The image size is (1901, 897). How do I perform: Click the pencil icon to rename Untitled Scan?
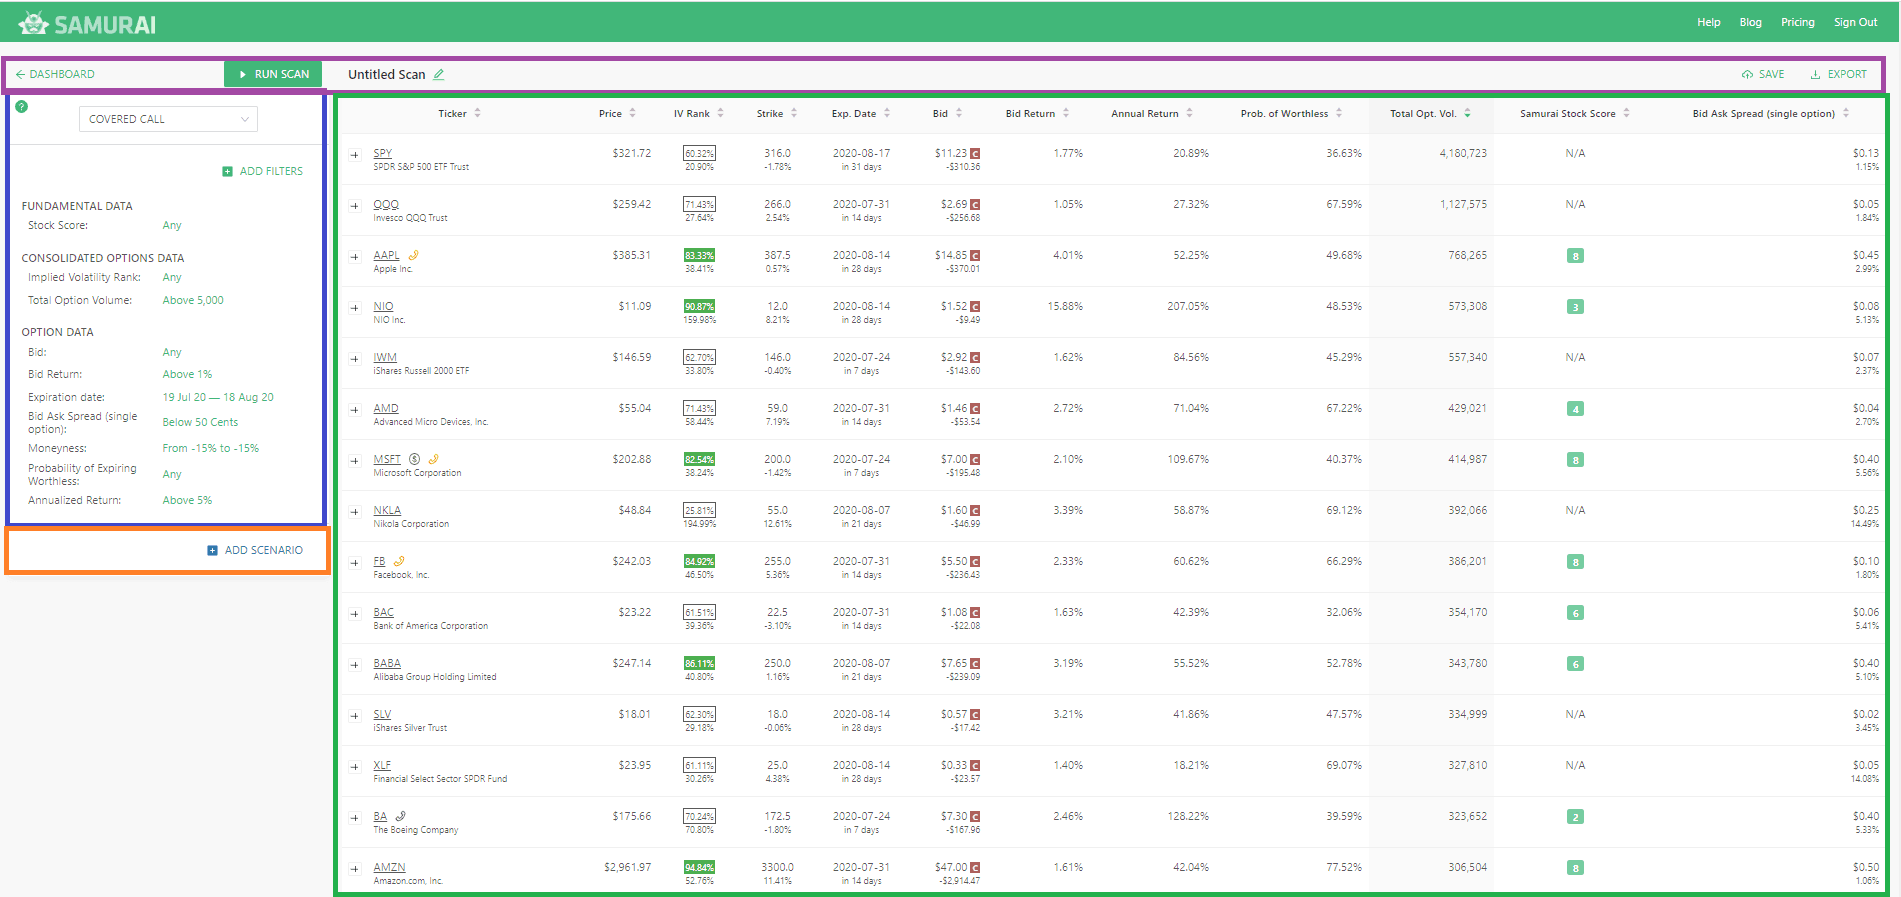439,74
